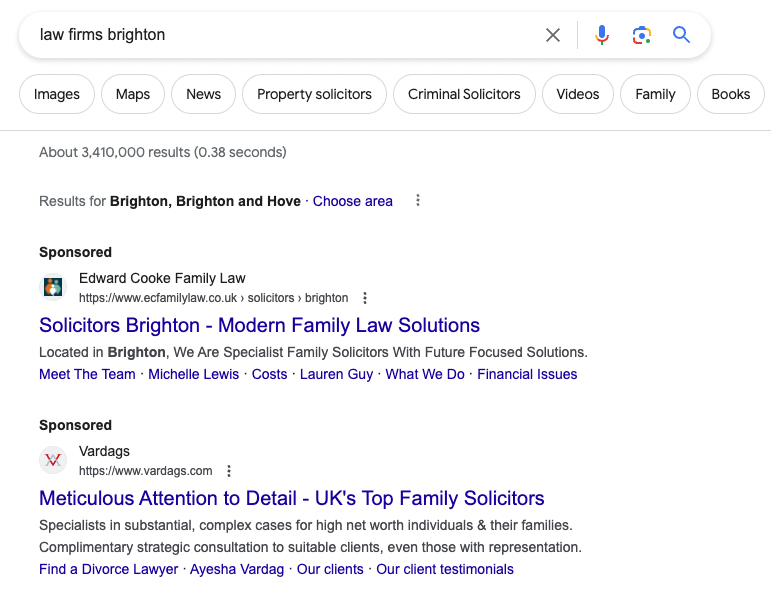771x607 pixels.
Task: Open 'Solicitors Brighton - Modern Family Law Solutions'
Action: pyautogui.click(x=259, y=325)
